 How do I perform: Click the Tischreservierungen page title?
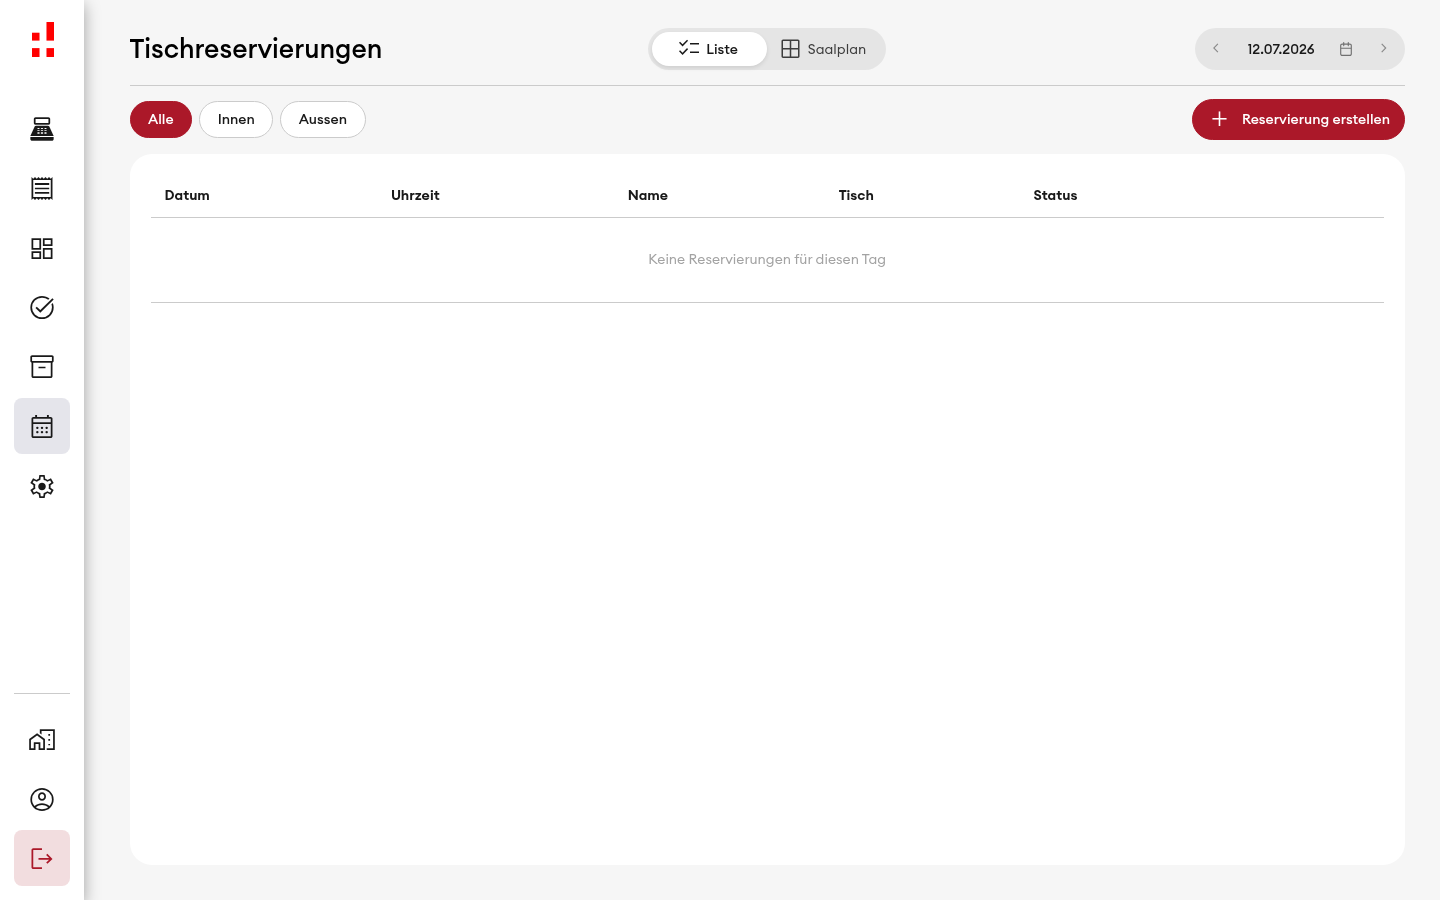[x=256, y=49]
